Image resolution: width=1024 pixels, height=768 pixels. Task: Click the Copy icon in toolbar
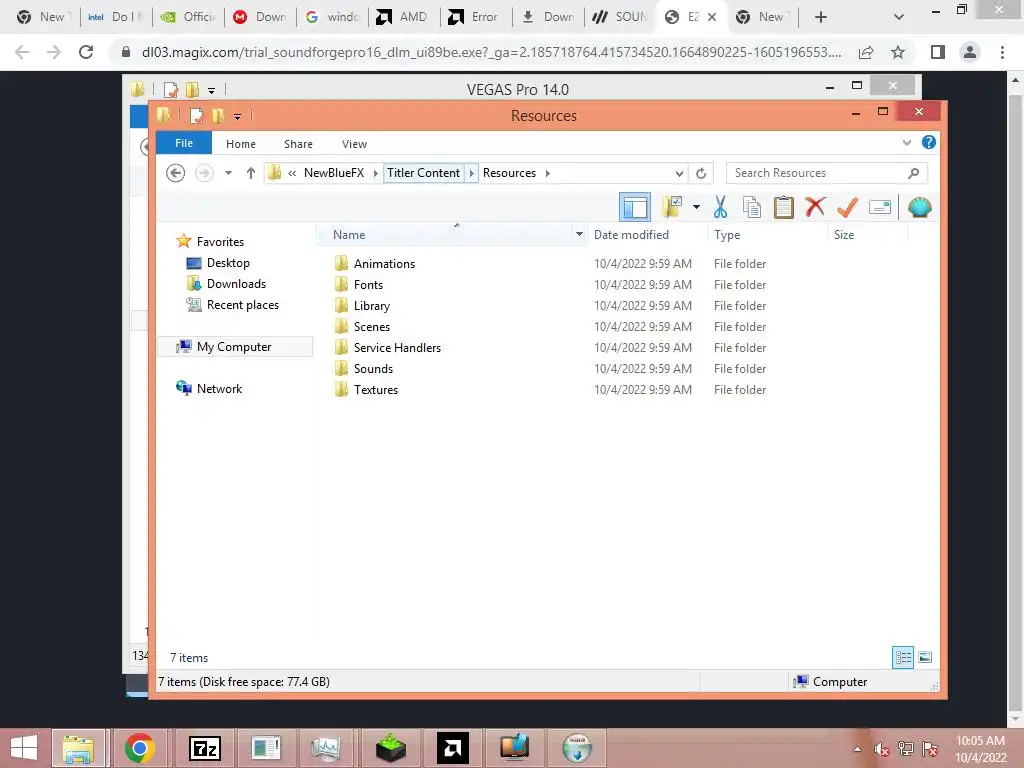[752, 208]
